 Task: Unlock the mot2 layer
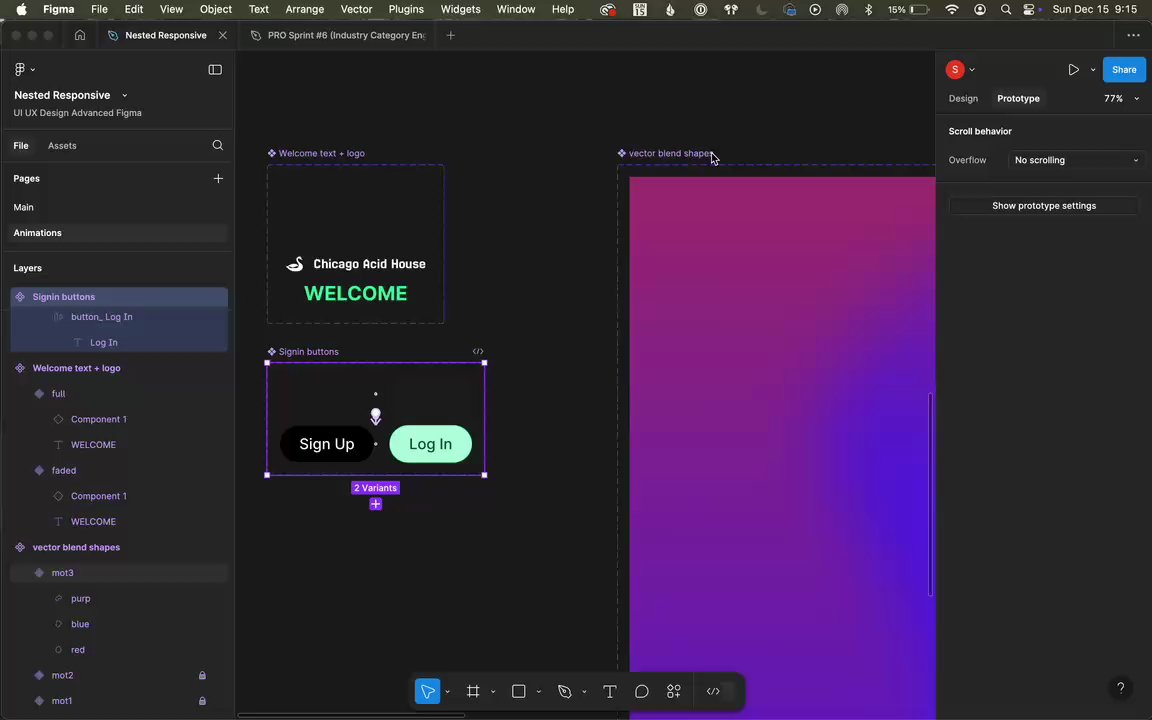pos(202,675)
